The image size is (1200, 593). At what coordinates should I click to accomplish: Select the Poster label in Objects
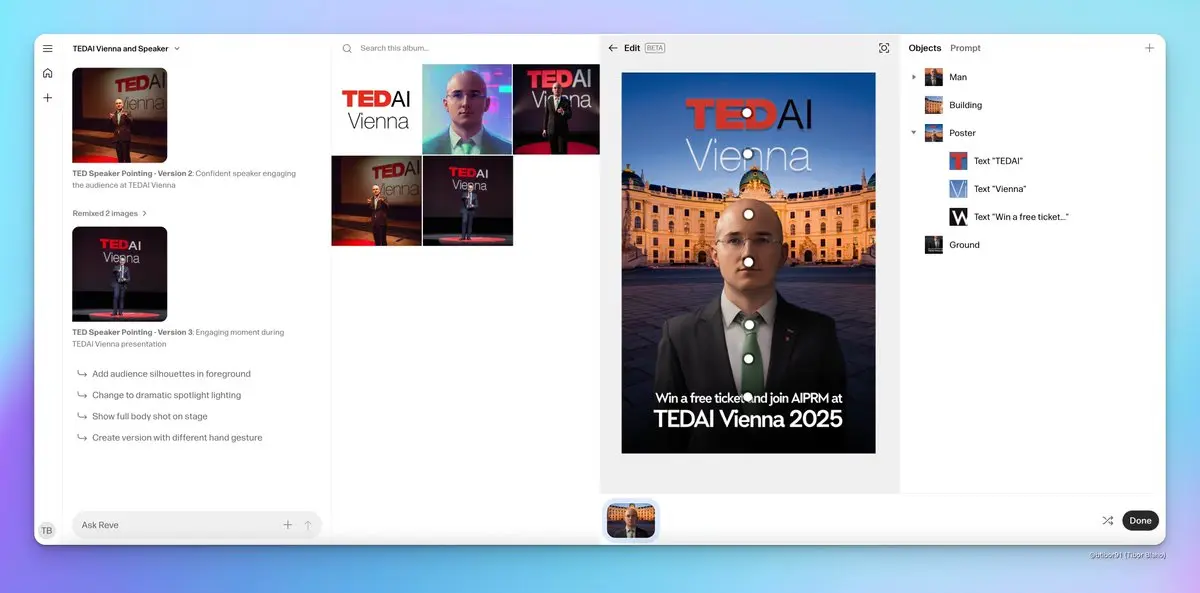coord(962,133)
